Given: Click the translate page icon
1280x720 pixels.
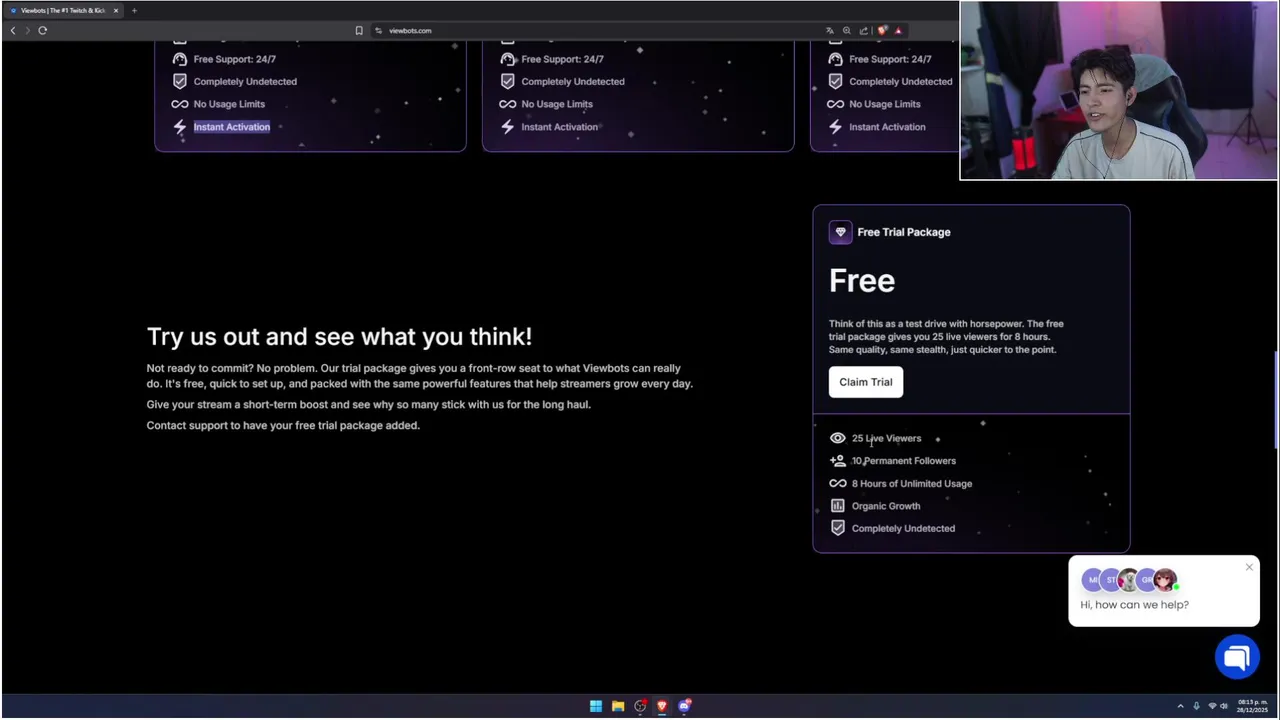Looking at the screenshot, I should 830,31.
